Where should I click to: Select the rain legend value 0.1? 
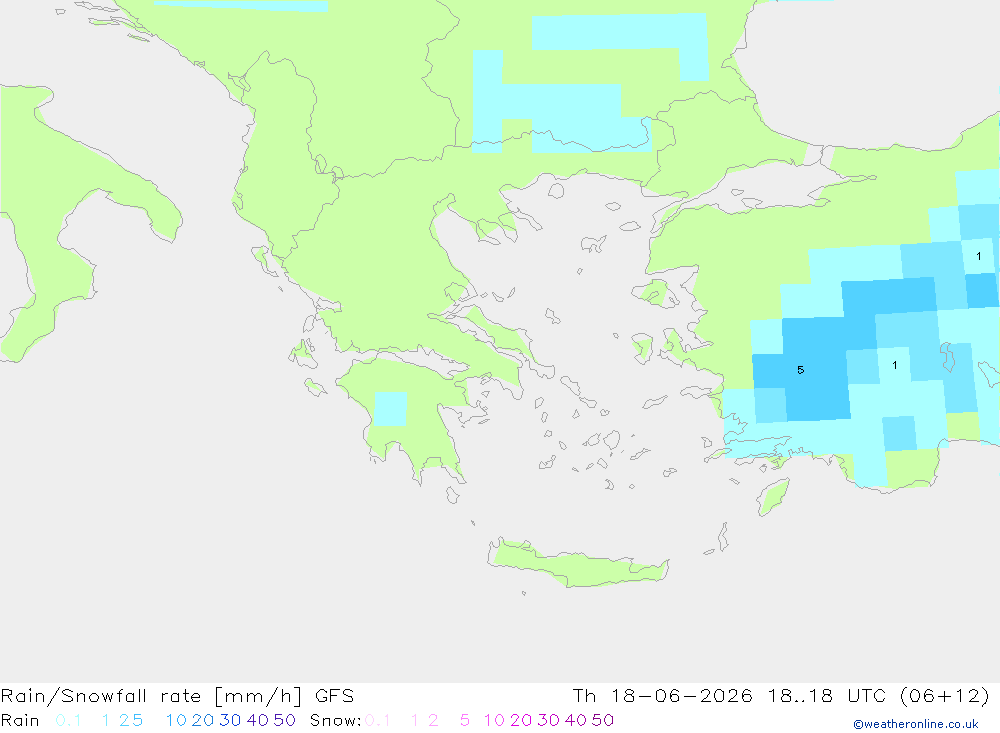pos(68,720)
